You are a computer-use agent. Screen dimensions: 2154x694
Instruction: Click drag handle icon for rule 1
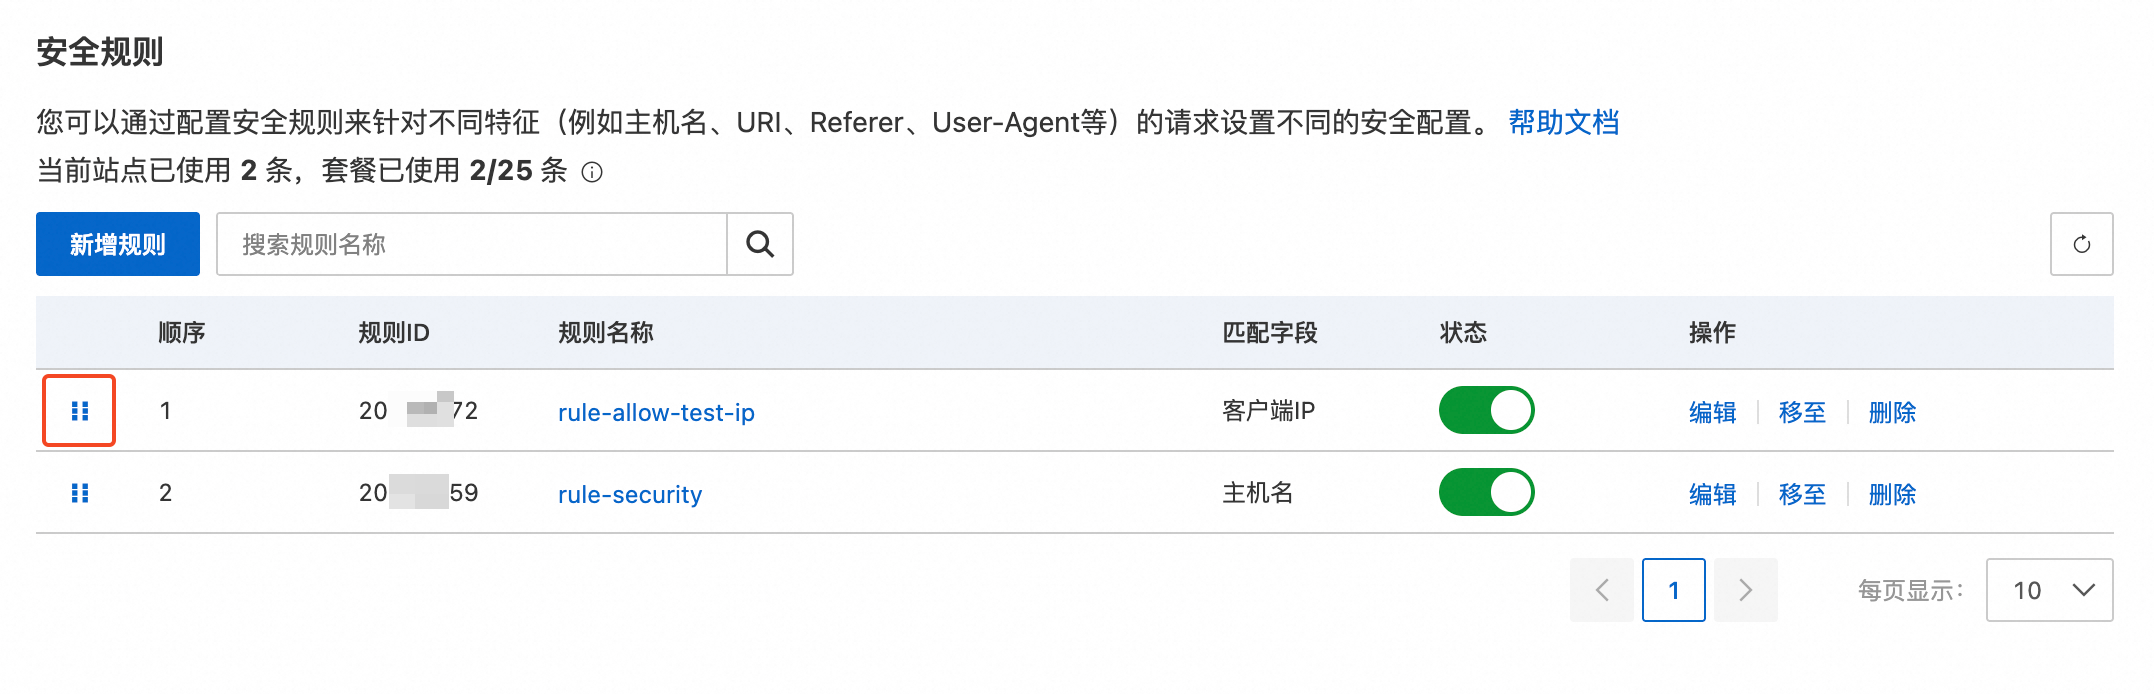(80, 411)
